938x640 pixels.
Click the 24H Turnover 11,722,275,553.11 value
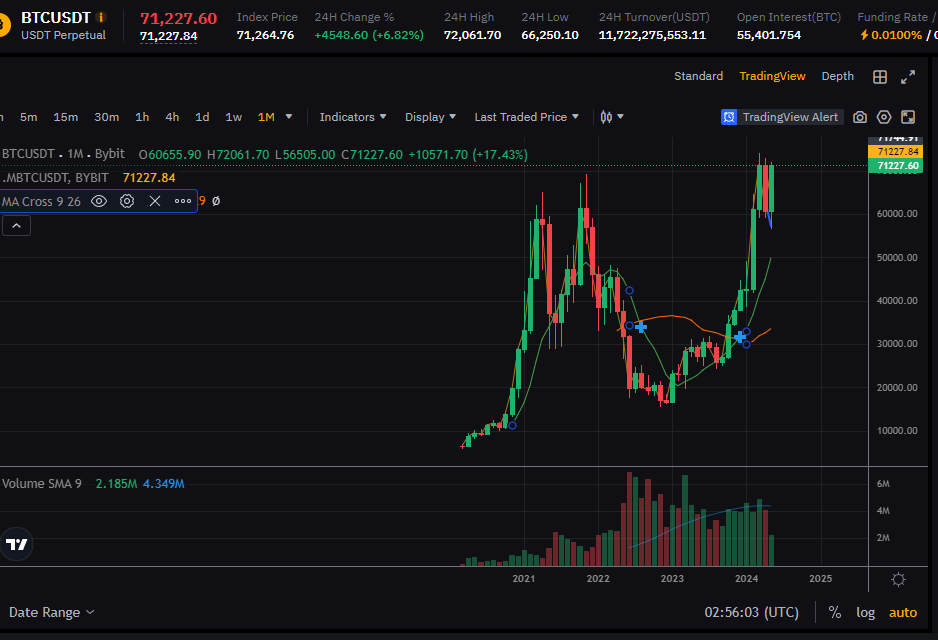652,35
